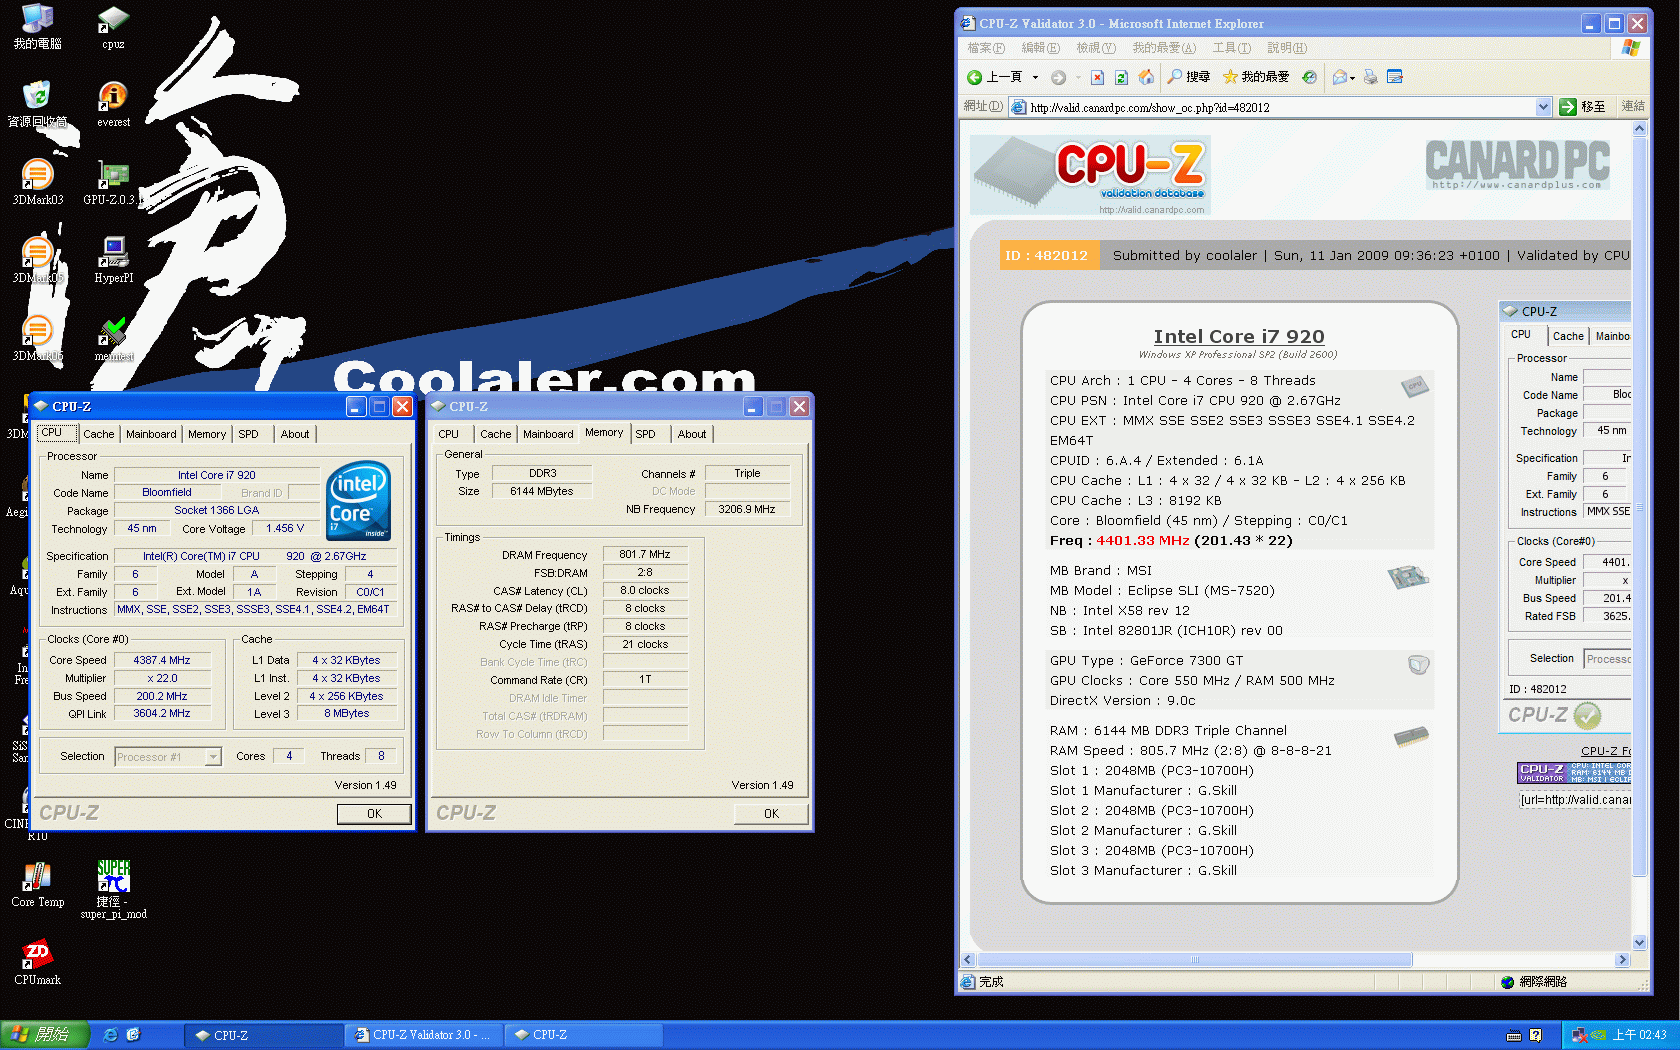Open the 開始 Start menu button
Image resolution: width=1680 pixels, height=1050 pixels.
45,1035
